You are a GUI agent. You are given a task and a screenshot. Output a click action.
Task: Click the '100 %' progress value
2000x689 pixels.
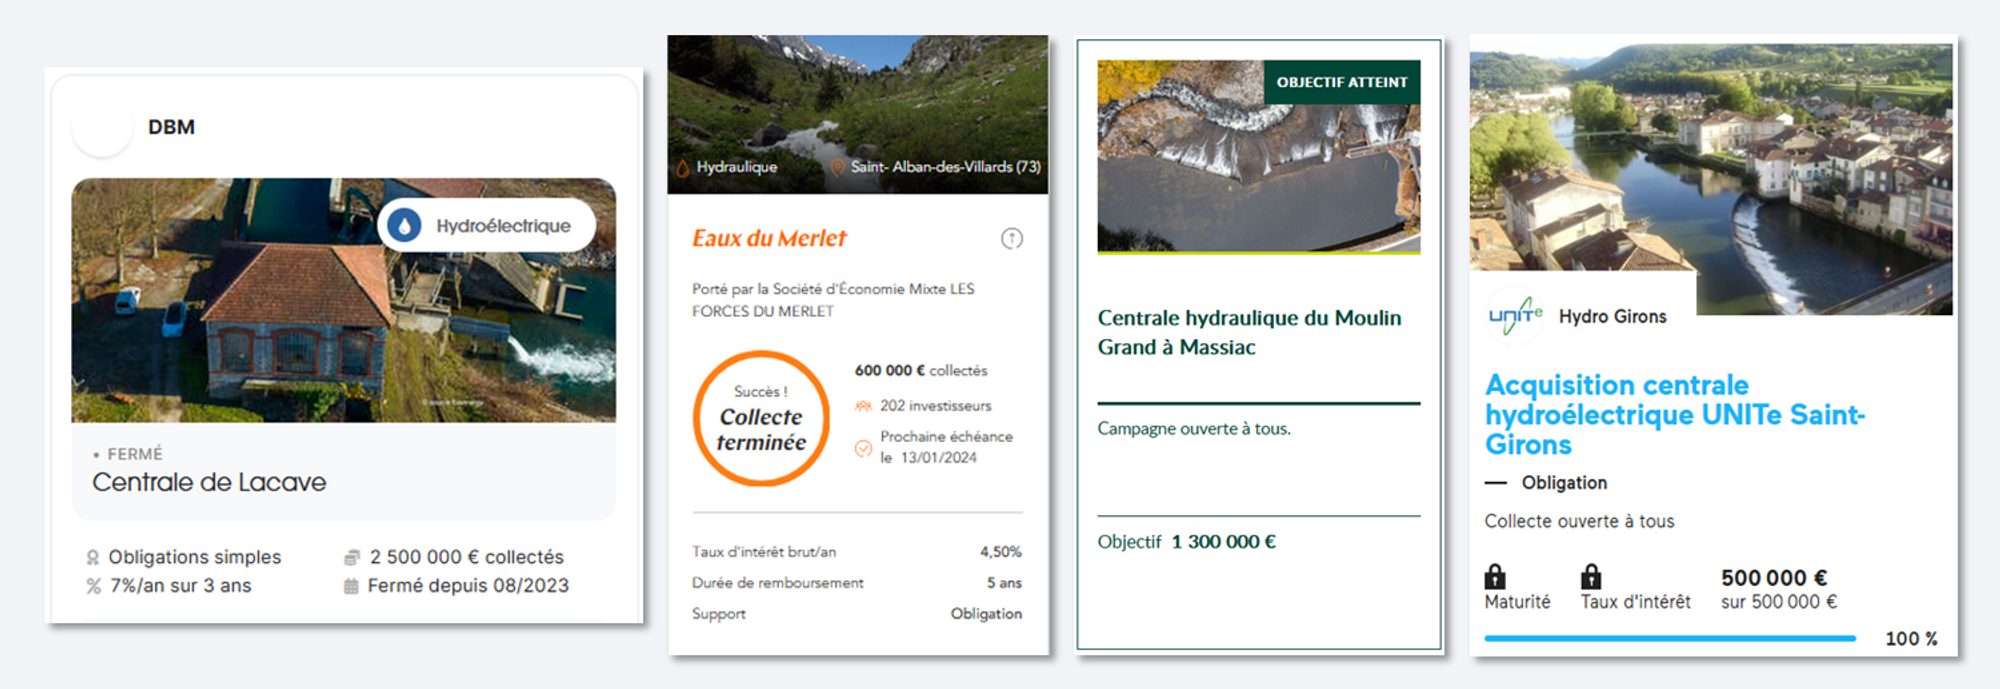[1911, 639]
